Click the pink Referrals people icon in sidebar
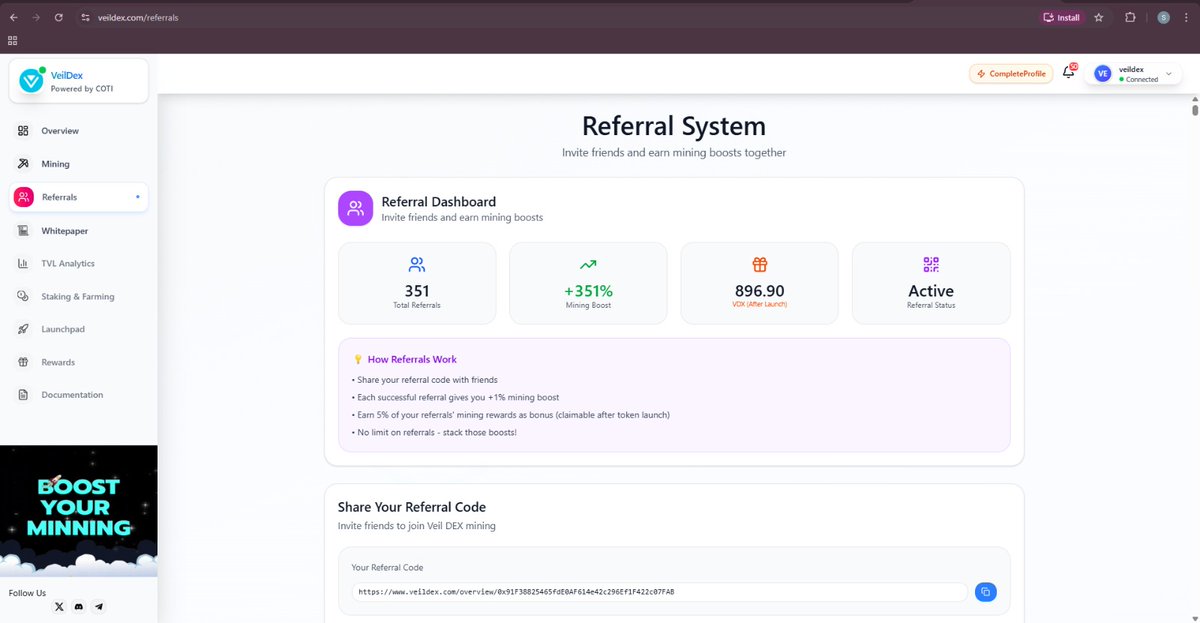Screen dimensions: 1200x623 click(23, 197)
